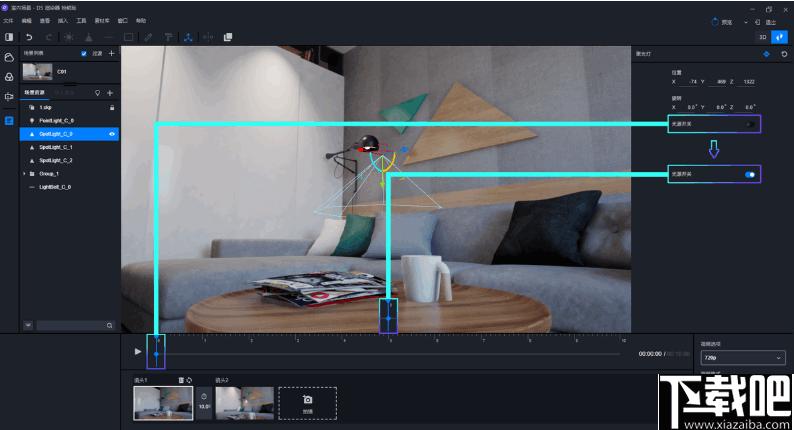This screenshot has height=430, width=794.
Task: Click the Redo arrow icon
Action: [x=49, y=37]
